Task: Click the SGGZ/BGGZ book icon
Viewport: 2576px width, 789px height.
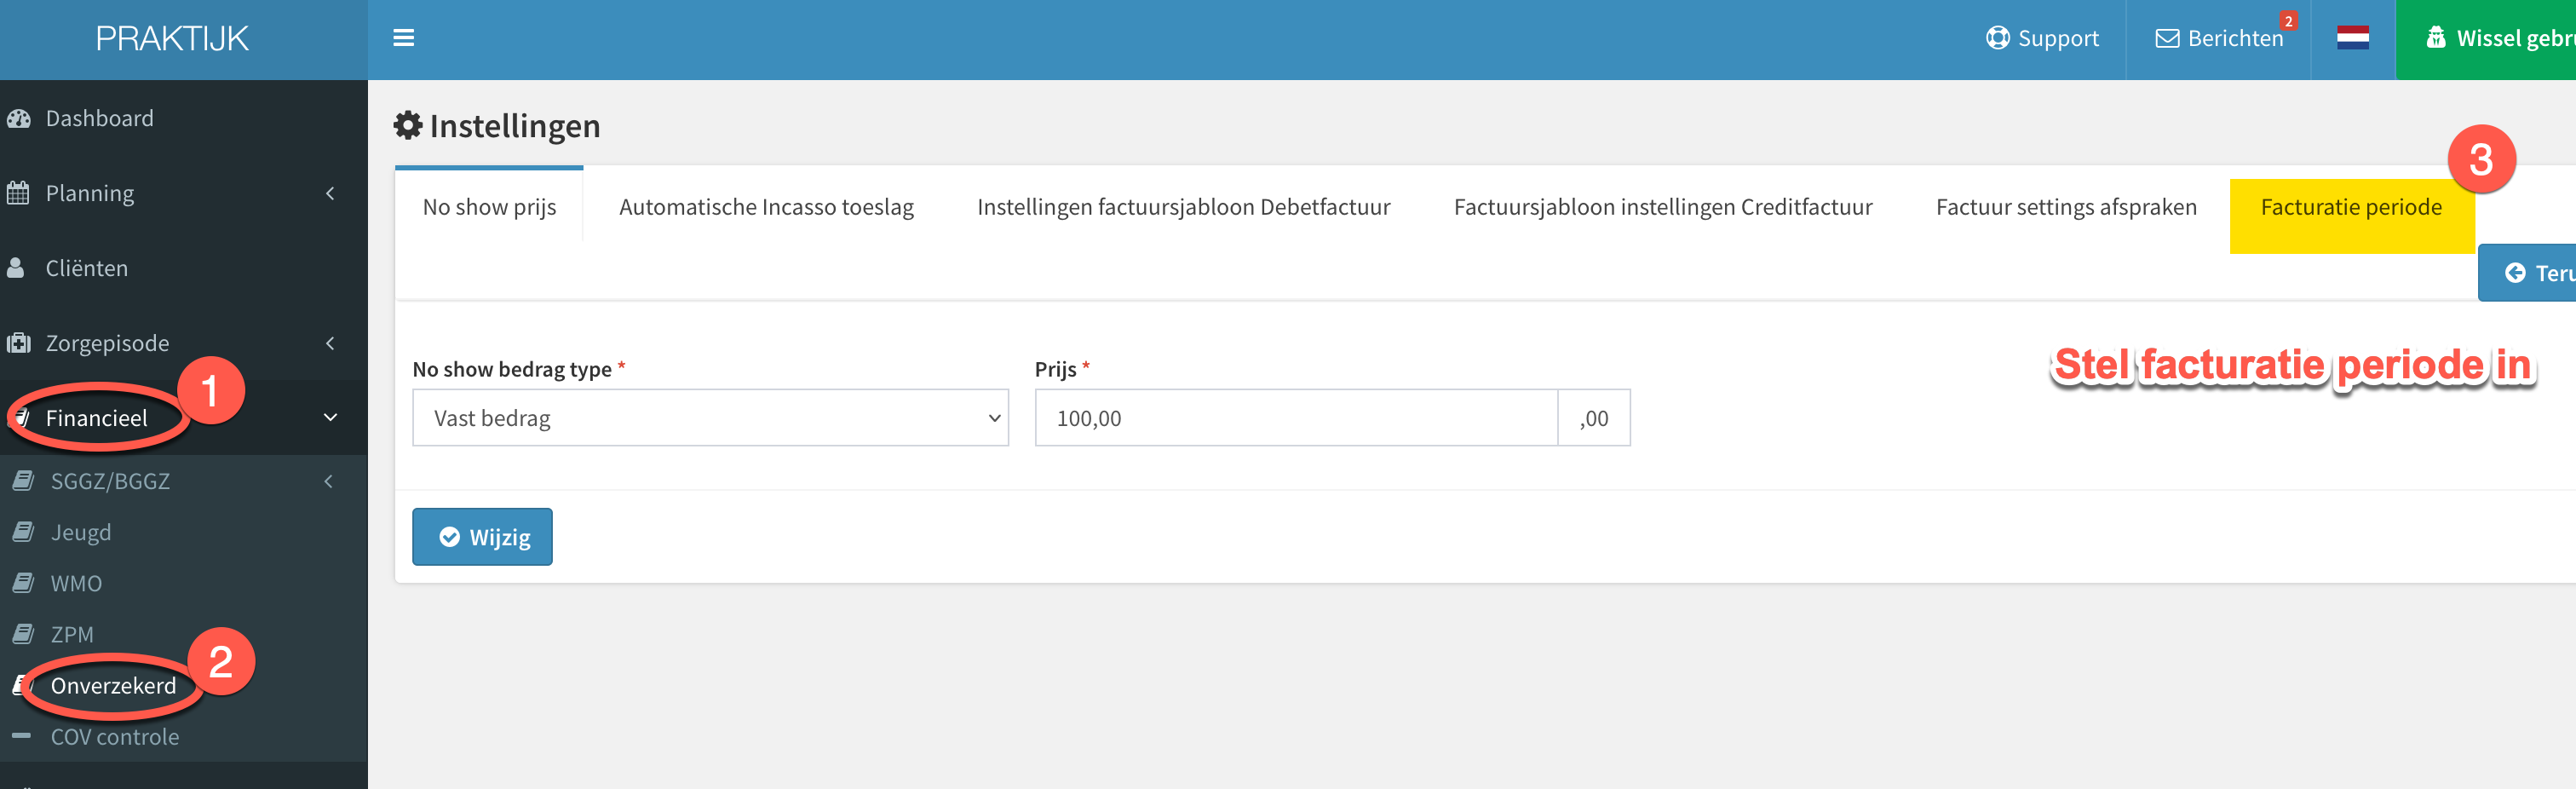Action: coord(24,481)
